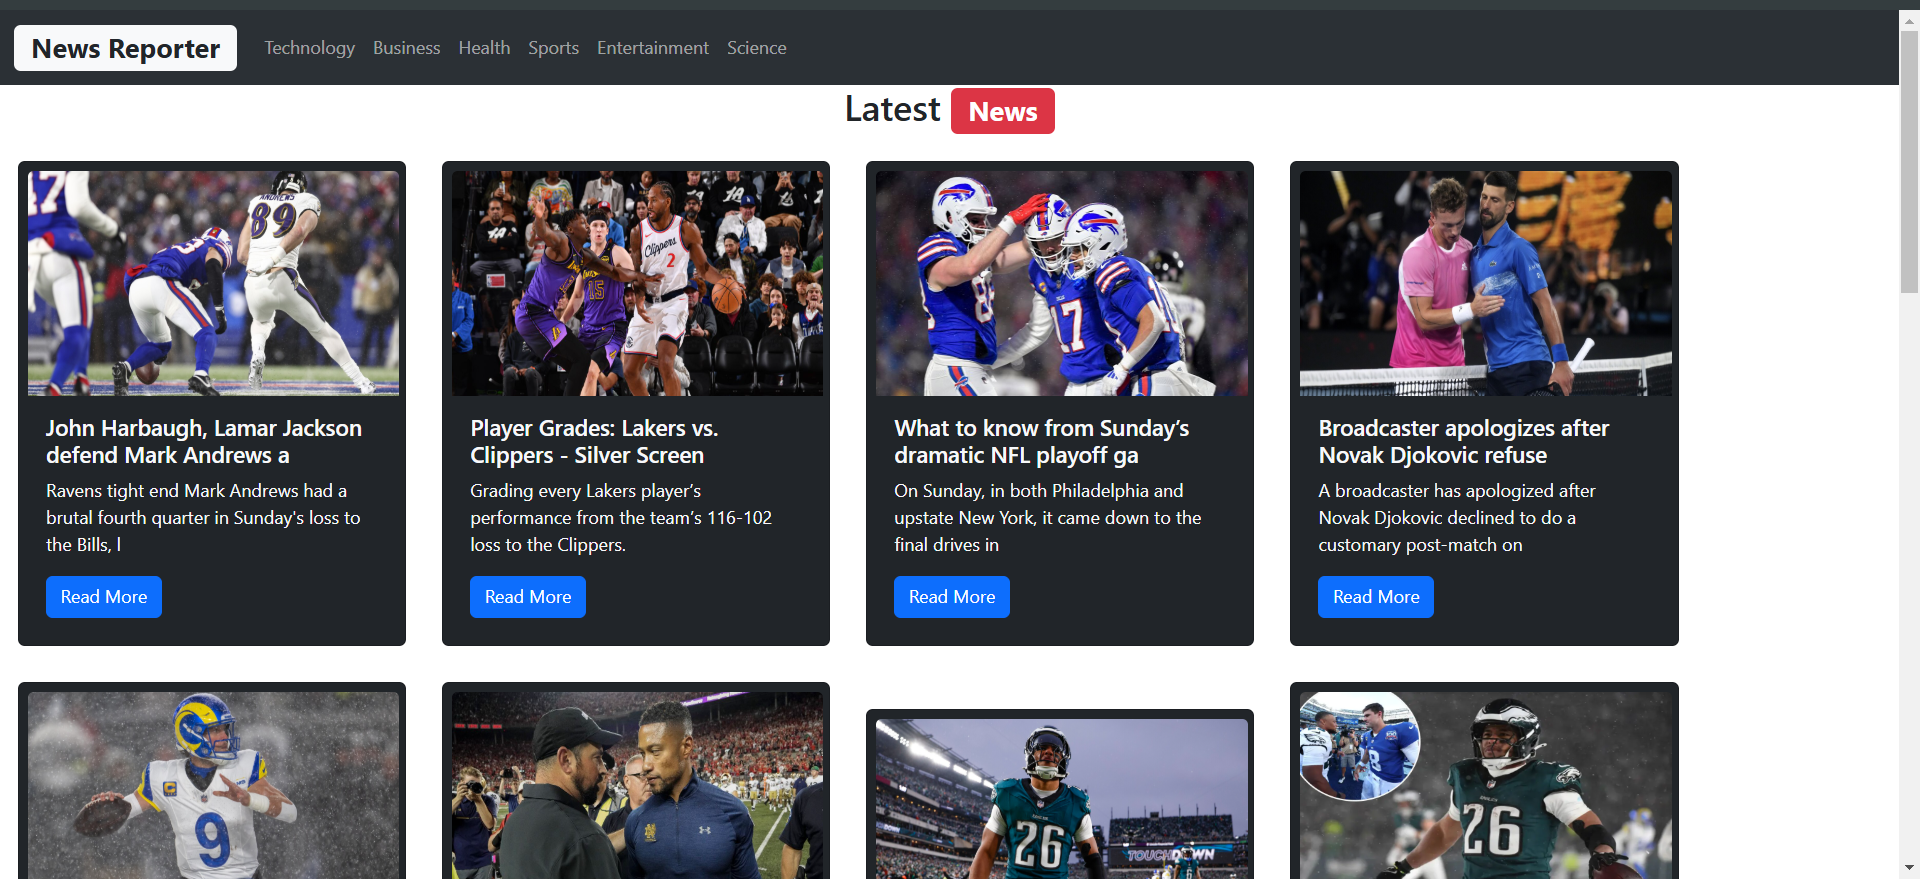Click Read More on Lakers vs. Clippers card
1920x879 pixels.
(x=528, y=597)
